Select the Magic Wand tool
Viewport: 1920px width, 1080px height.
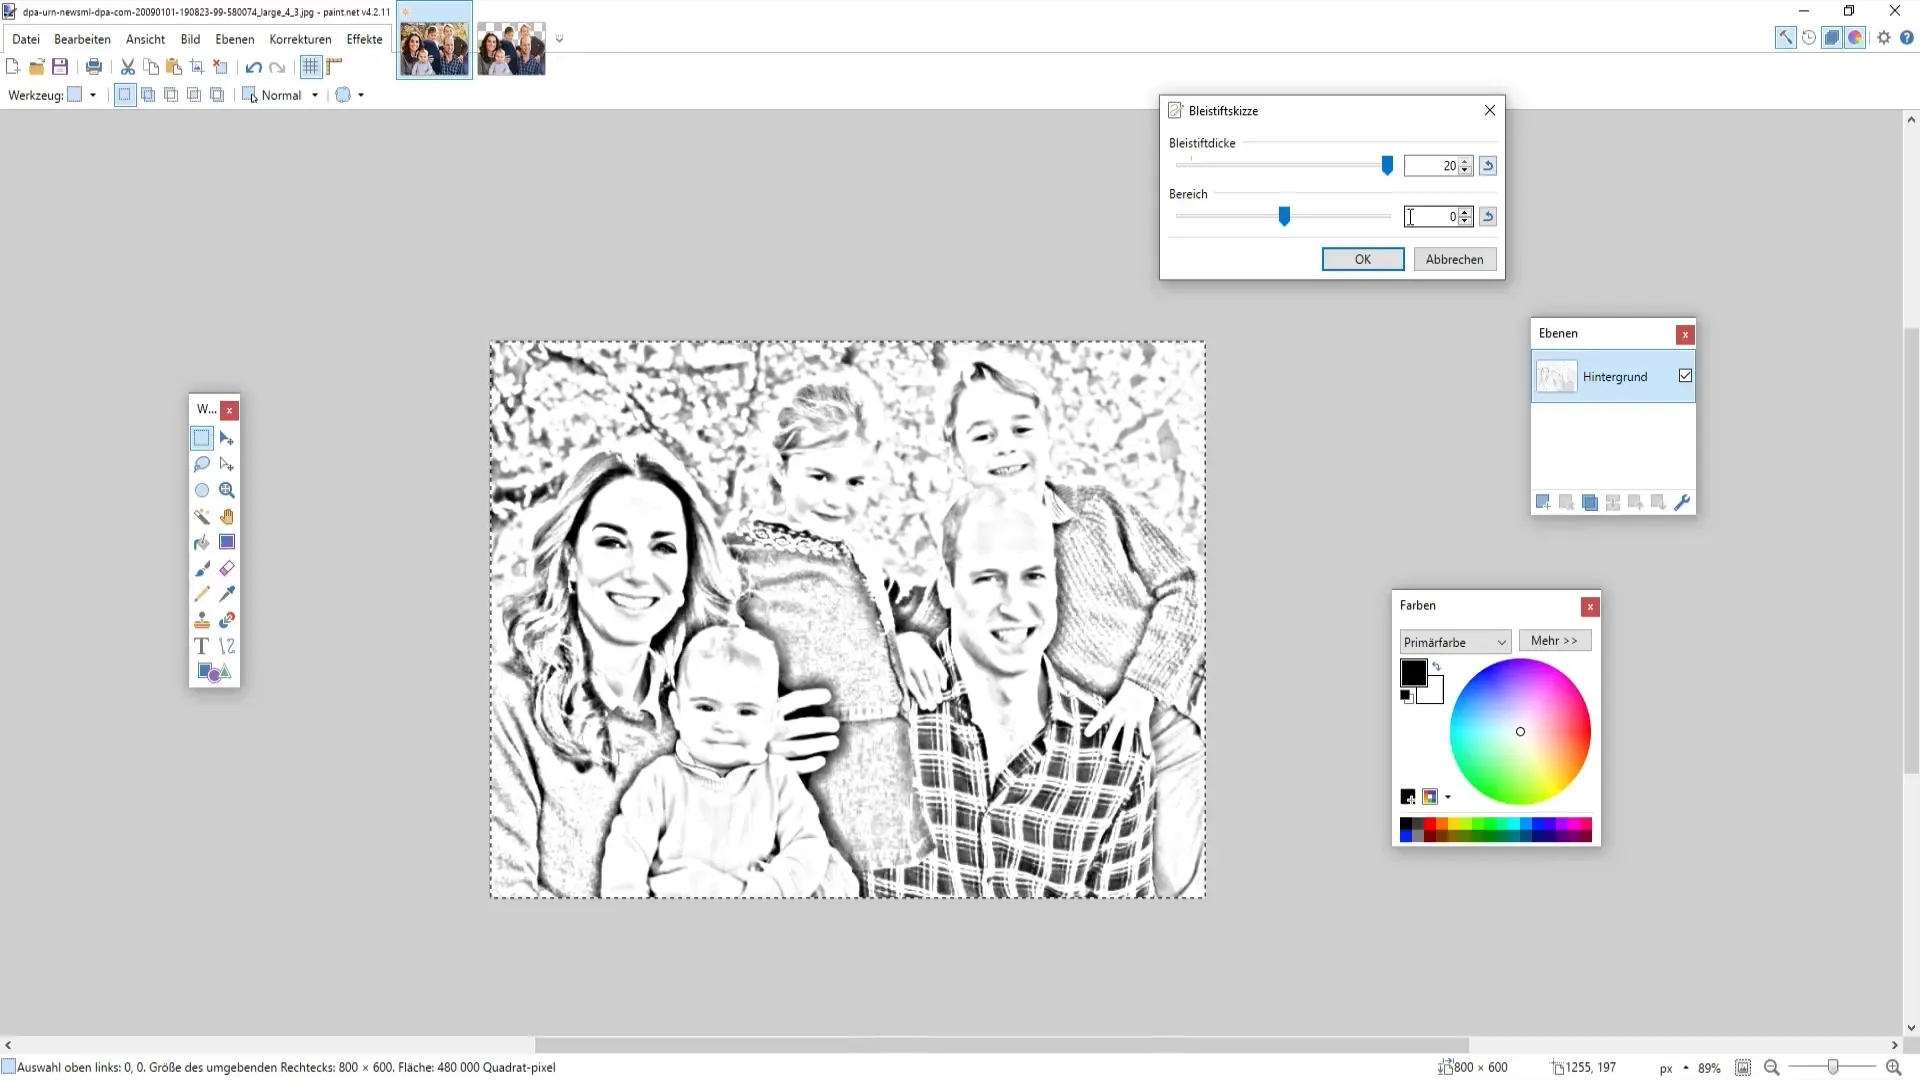[x=202, y=516]
